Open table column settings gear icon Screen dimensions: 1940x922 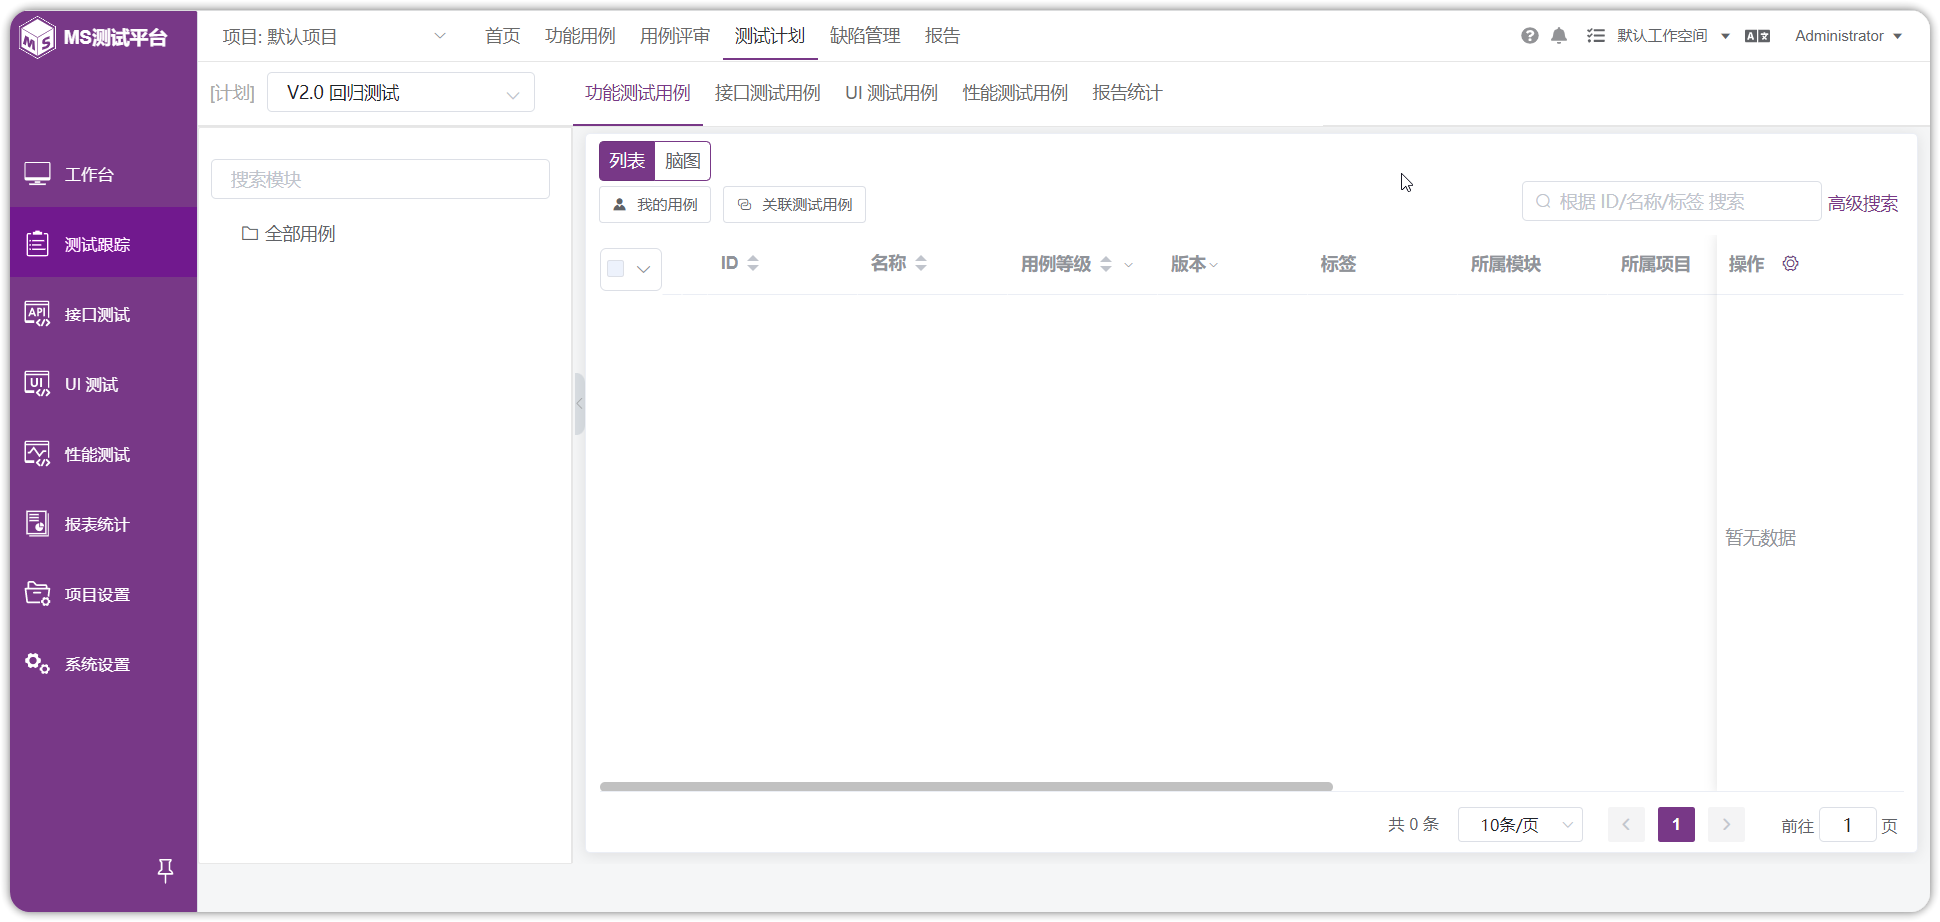[x=1791, y=264]
